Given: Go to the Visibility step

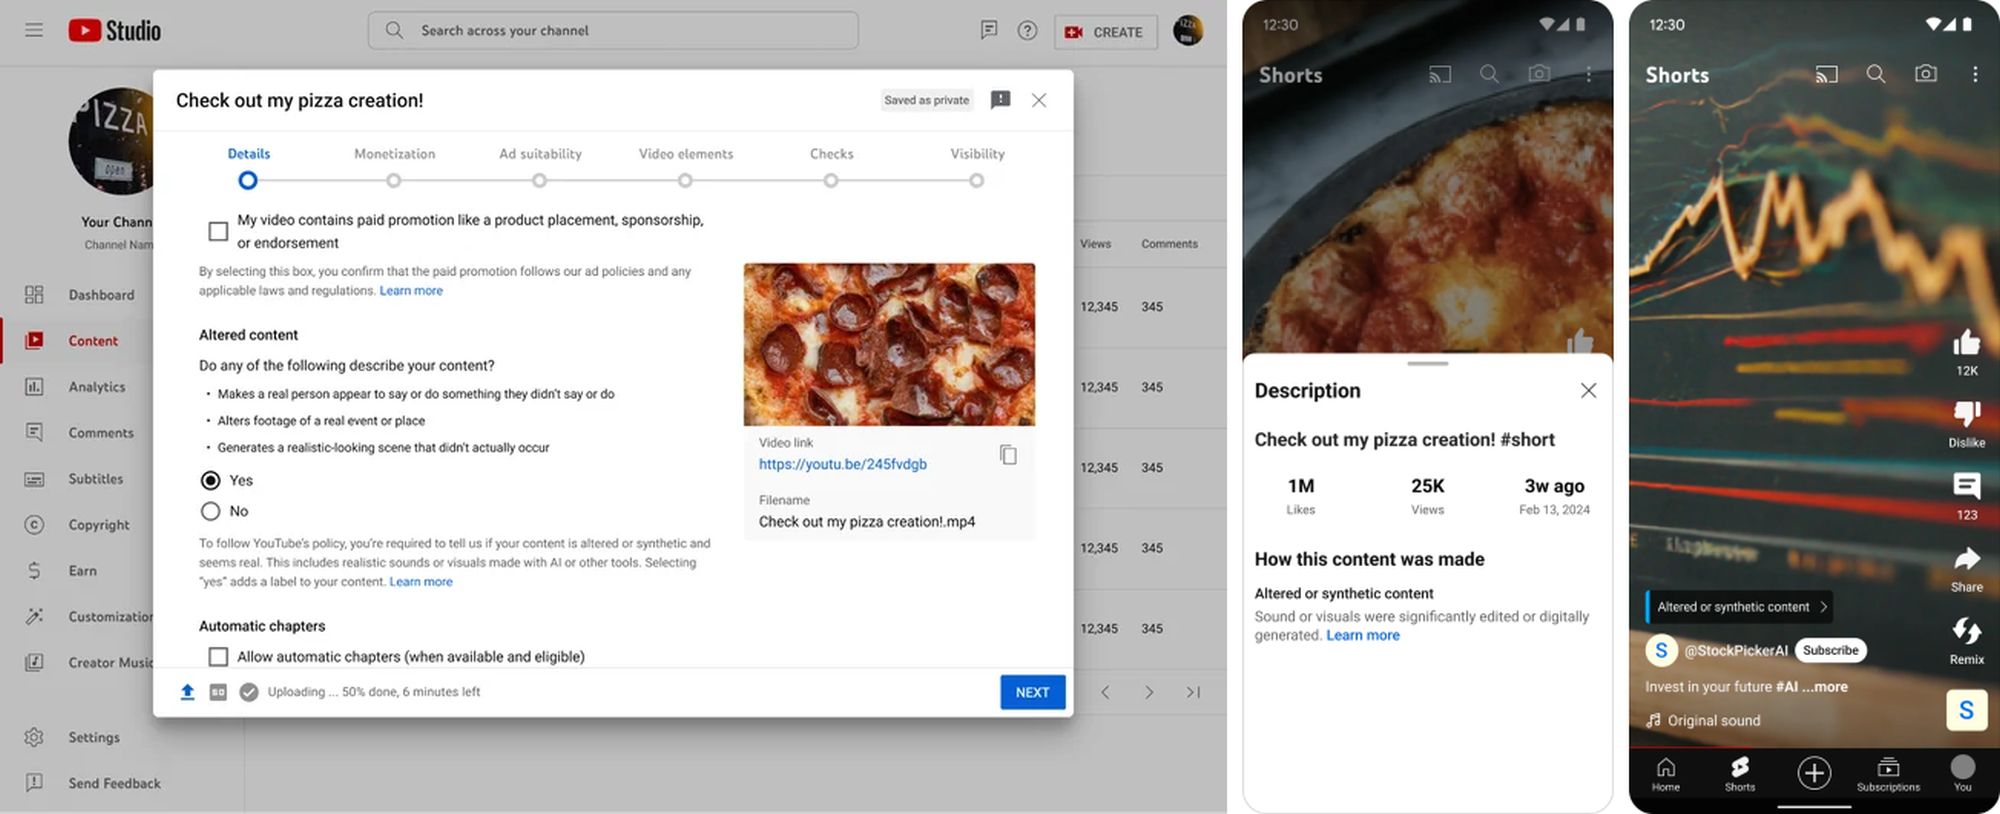Looking at the screenshot, I should [976, 180].
